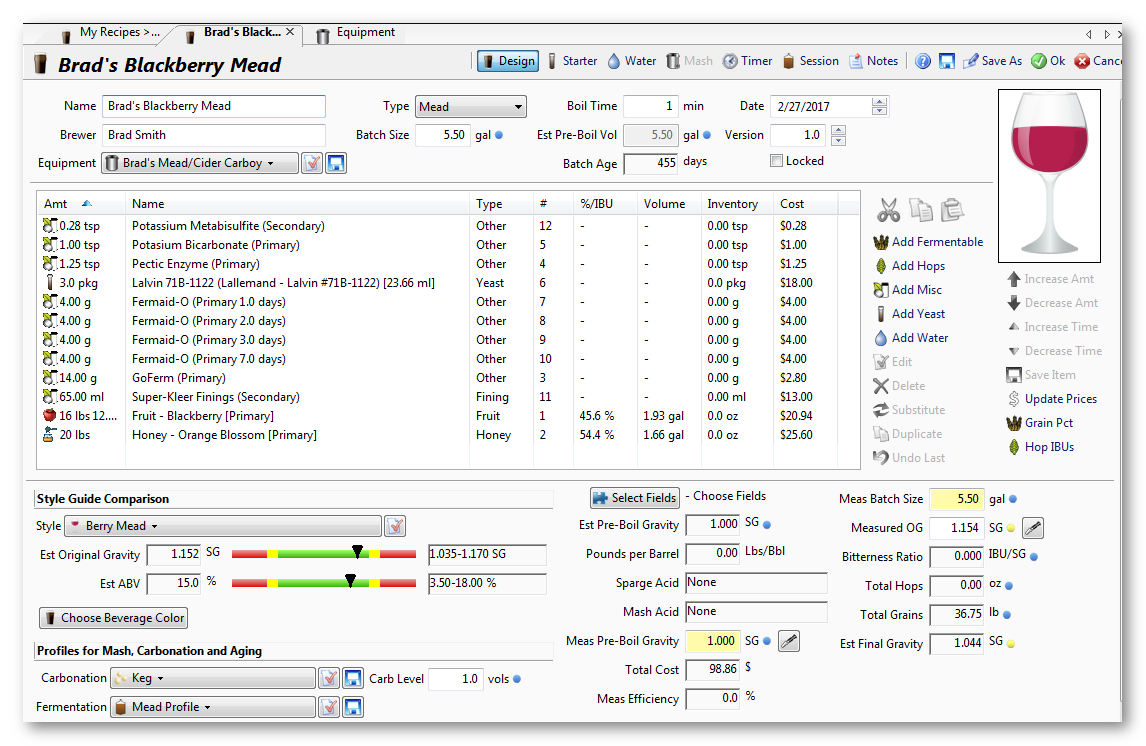
Task: Open the Measured OG hydrometer tool icon
Action: click(1033, 528)
